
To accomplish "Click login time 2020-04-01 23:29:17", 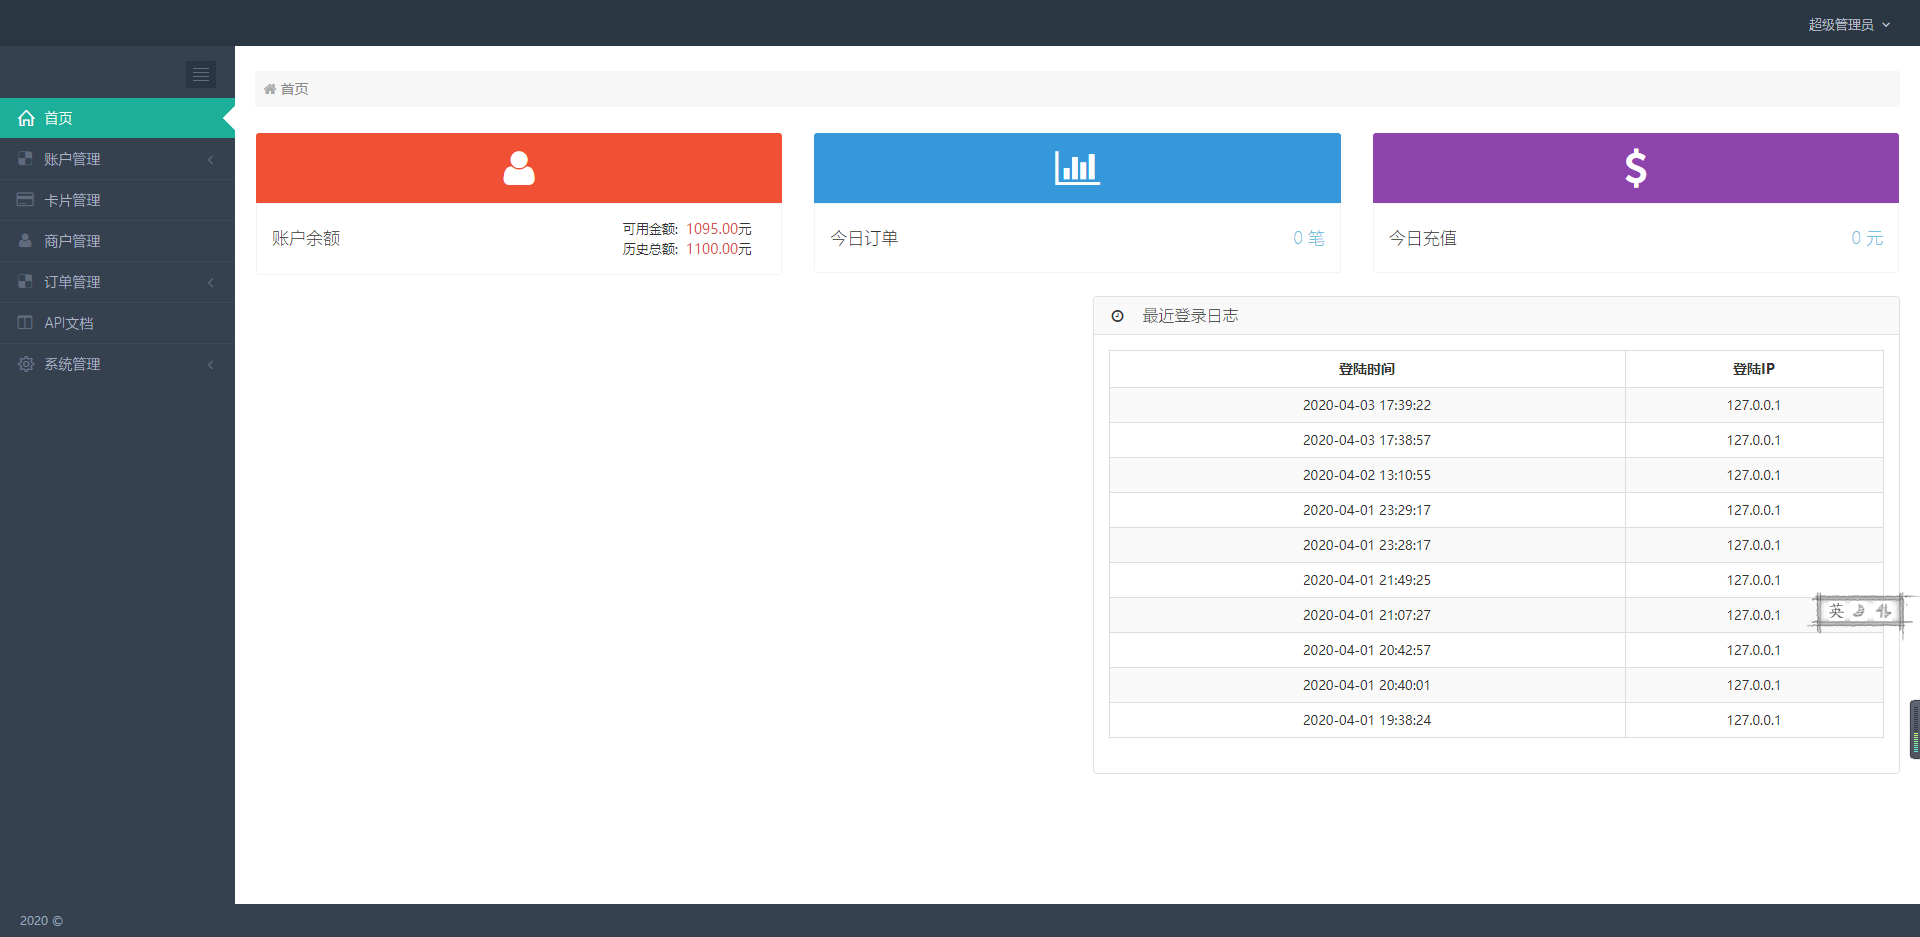I will [1367, 510].
